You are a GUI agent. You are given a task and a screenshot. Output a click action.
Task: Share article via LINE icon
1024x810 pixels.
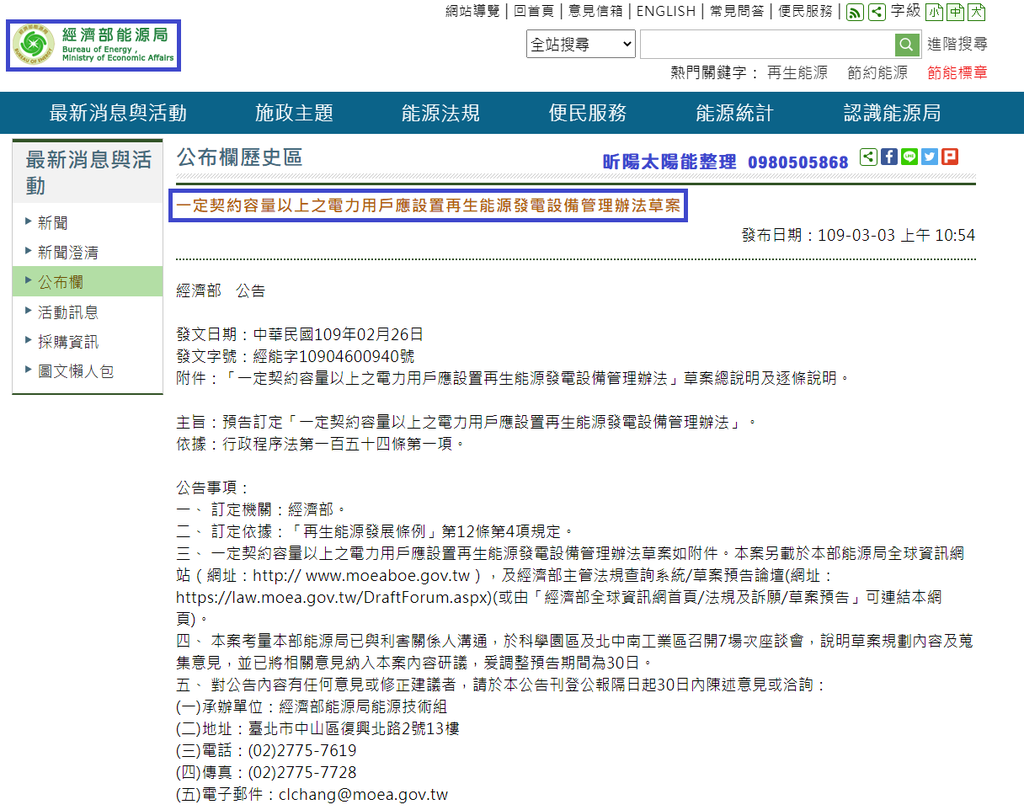pyautogui.click(x=909, y=157)
